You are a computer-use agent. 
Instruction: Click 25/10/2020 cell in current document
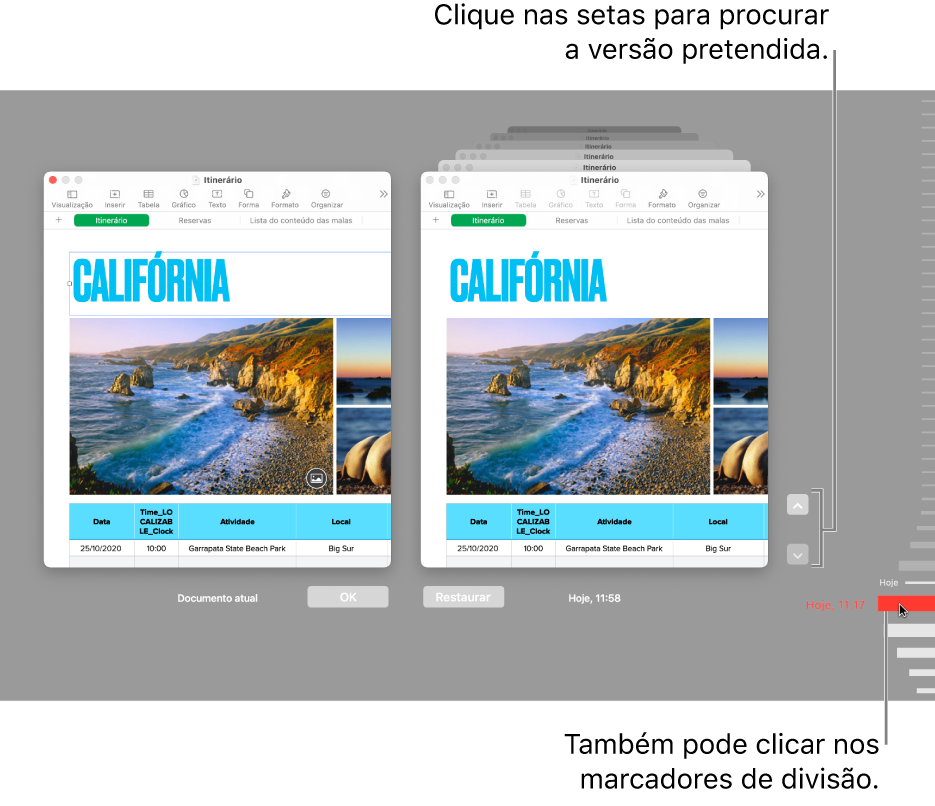[101, 548]
